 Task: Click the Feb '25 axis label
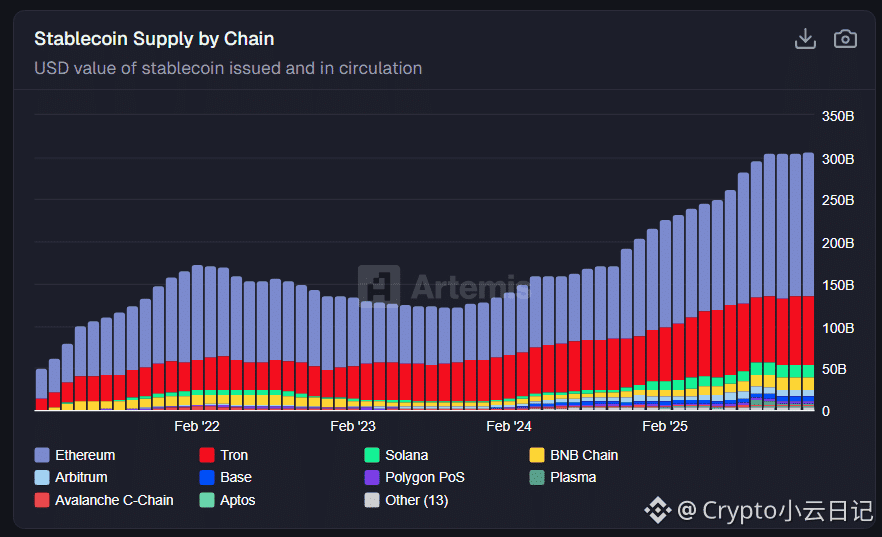pyautogui.click(x=665, y=426)
